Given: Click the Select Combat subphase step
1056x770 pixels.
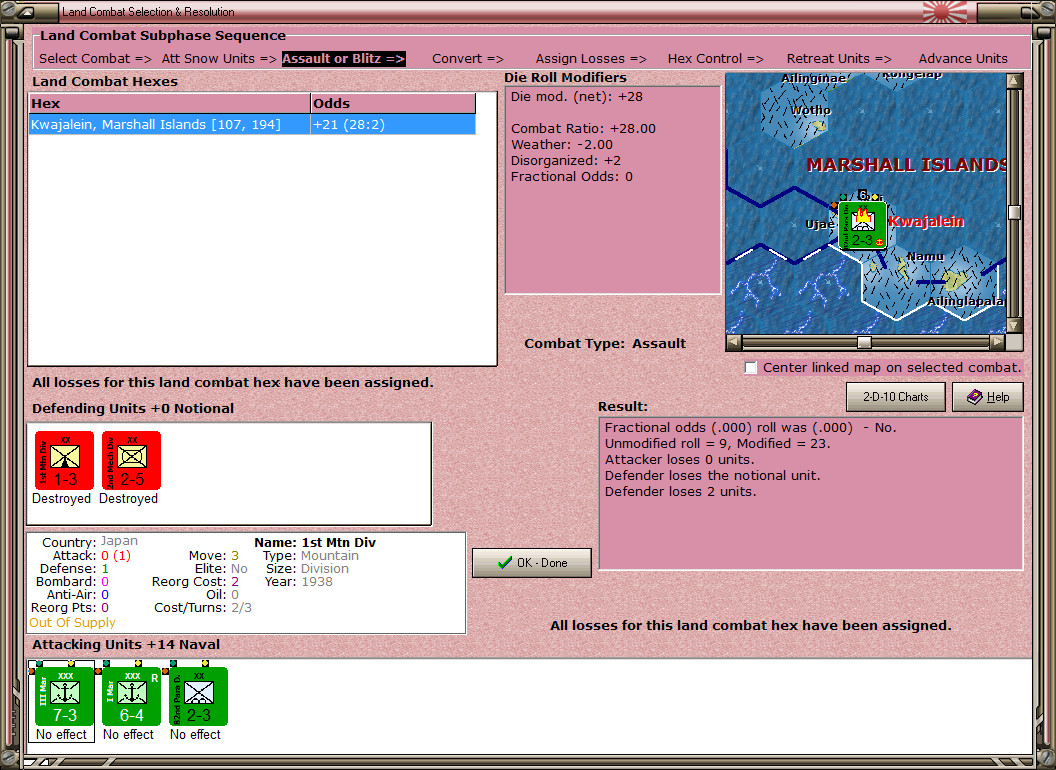Looking at the screenshot, I should 95,59.
